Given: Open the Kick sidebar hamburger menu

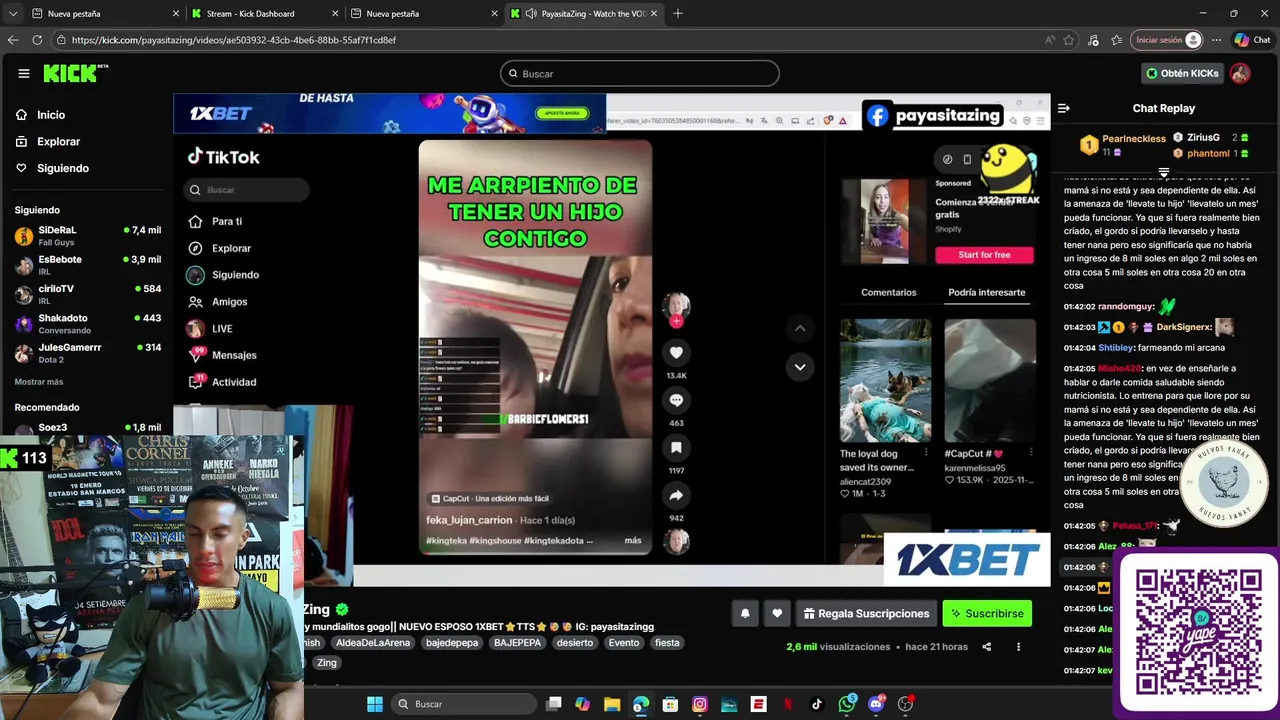Looking at the screenshot, I should pyautogui.click(x=23, y=73).
